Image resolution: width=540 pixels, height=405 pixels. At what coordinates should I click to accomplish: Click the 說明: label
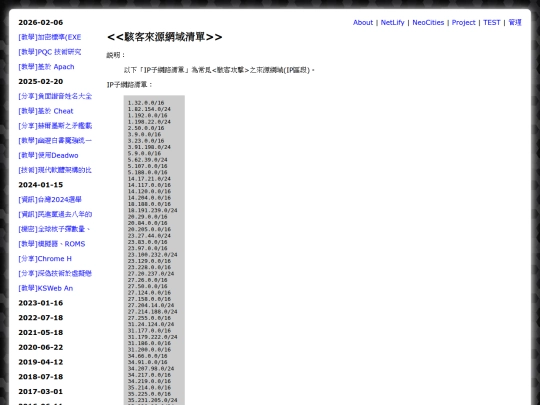click(116, 55)
